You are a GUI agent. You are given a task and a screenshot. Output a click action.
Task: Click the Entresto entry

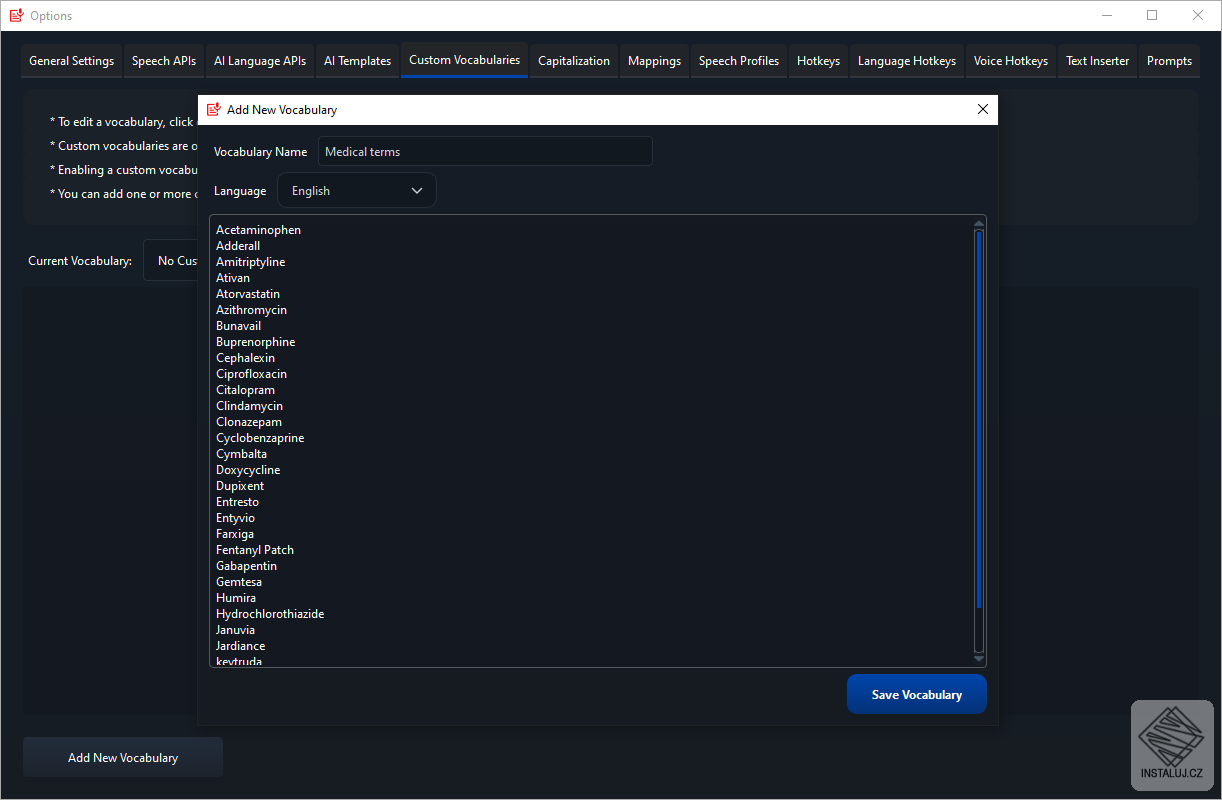(237, 502)
